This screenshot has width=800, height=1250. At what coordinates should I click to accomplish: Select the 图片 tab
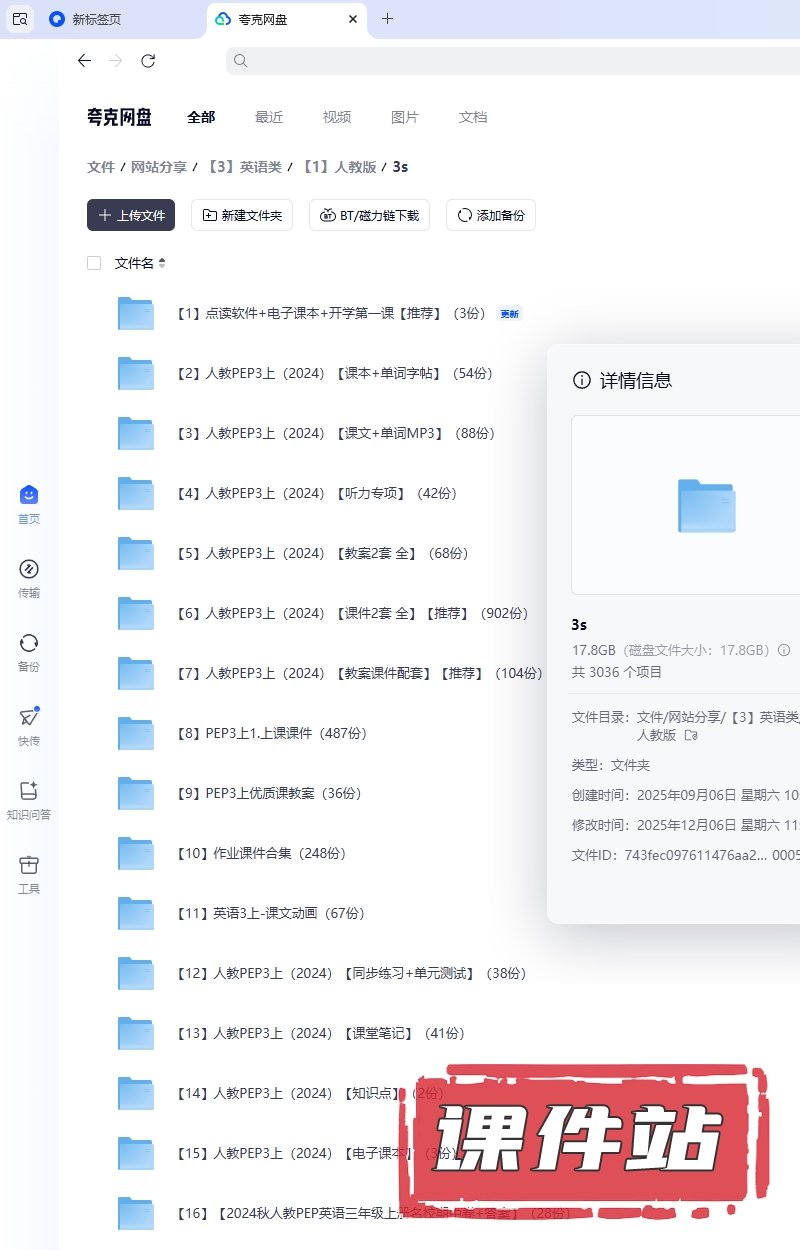405,117
